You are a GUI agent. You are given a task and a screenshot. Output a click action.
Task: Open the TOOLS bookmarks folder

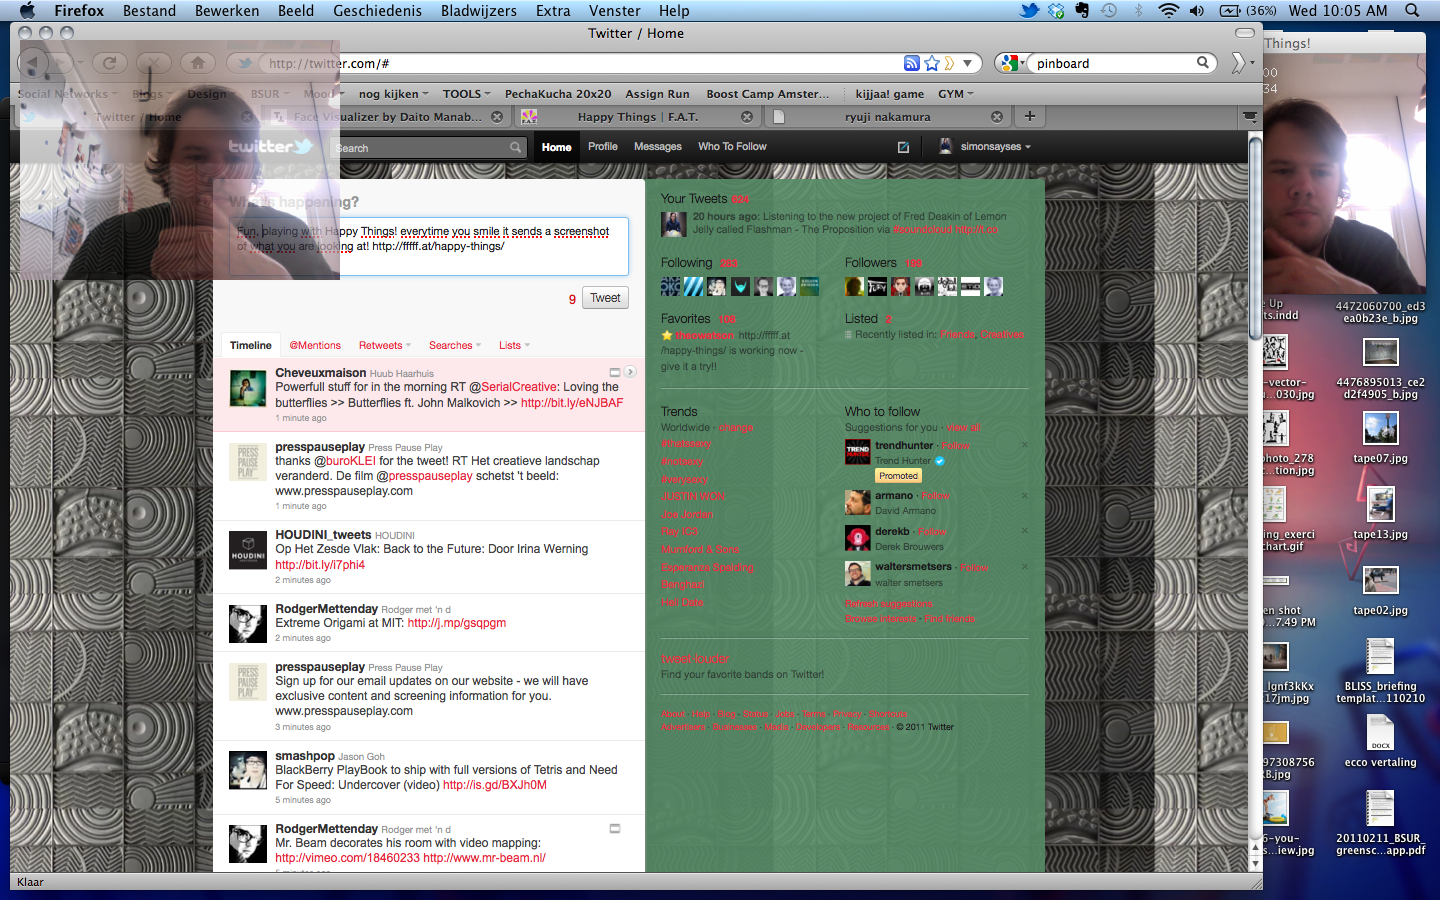[466, 94]
